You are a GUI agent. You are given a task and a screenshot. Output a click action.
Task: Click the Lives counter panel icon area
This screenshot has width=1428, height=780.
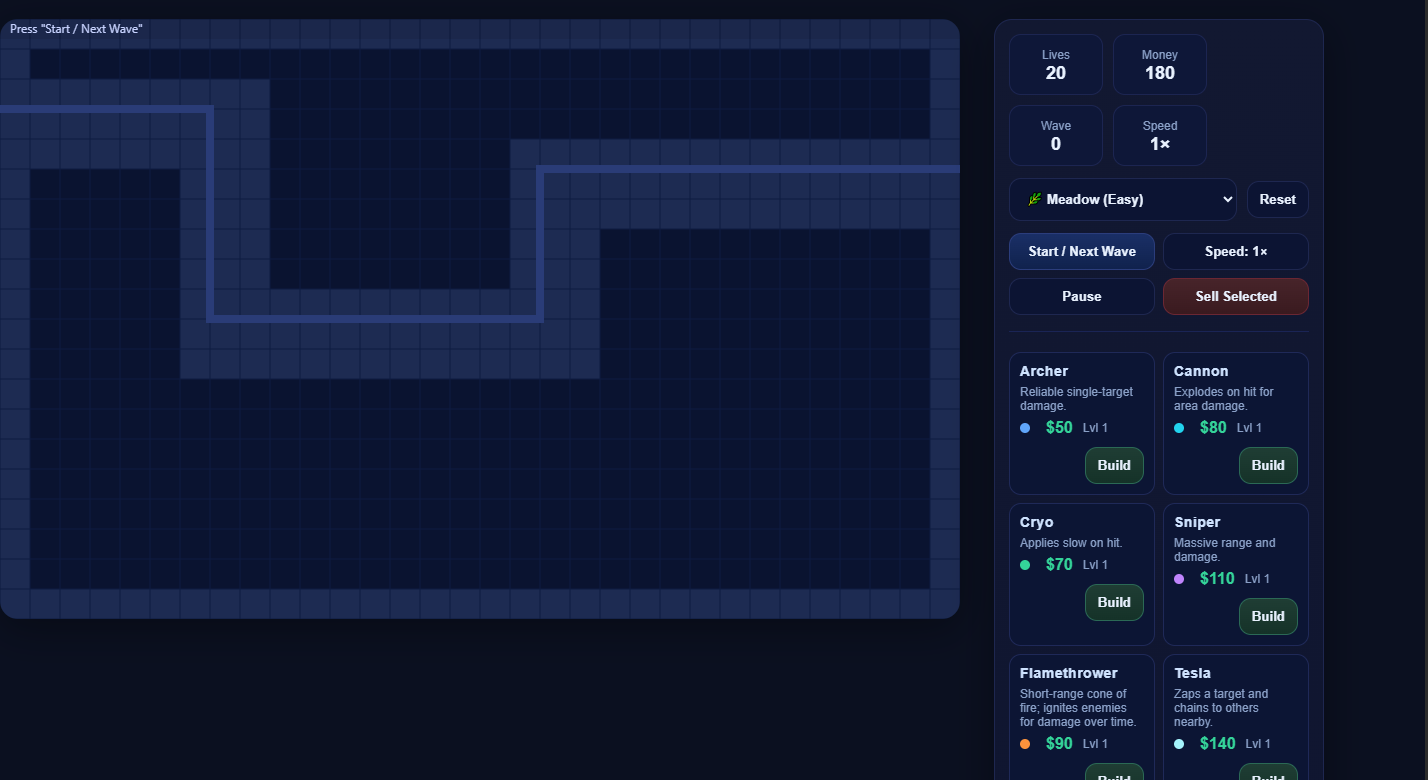1055,64
